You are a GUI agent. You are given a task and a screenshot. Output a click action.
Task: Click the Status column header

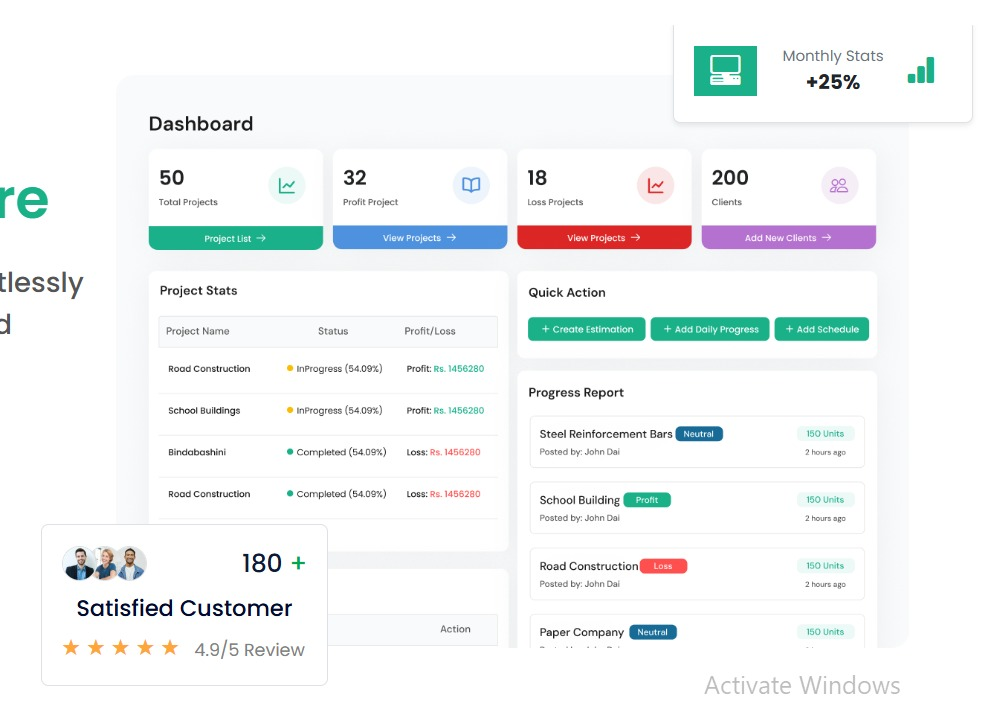tap(333, 331)
